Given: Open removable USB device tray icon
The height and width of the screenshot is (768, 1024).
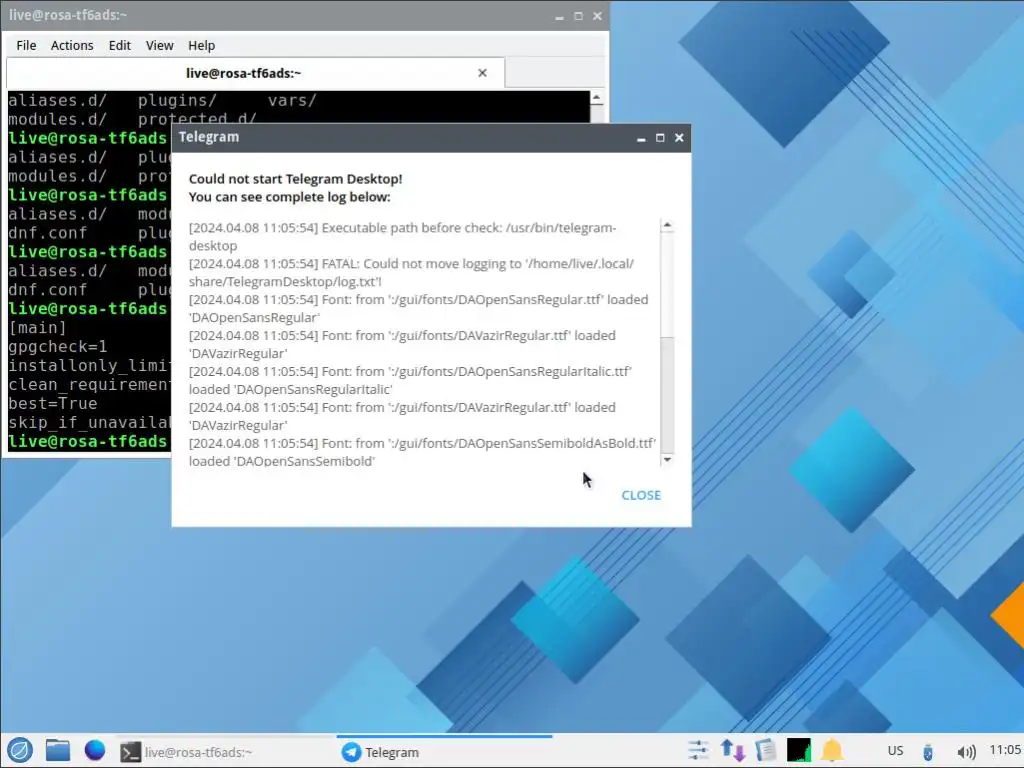Looking at the screenshot, I should pos(927,752).
